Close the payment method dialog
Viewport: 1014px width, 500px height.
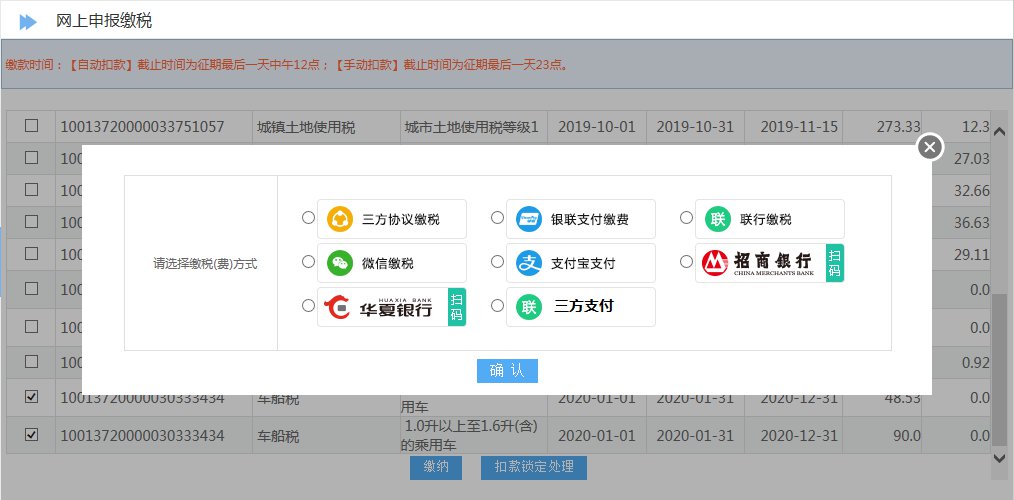tap(930, 148)
